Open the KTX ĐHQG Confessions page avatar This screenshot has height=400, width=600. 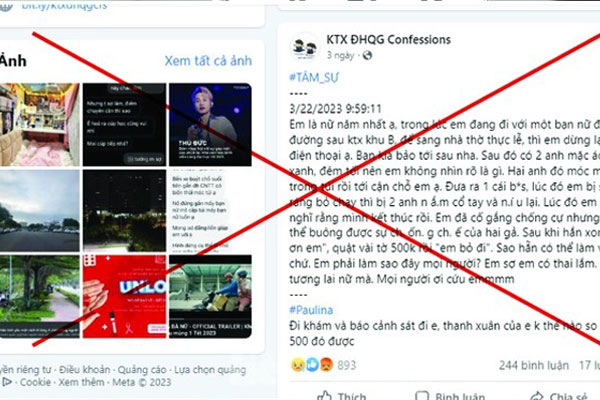(305, 47)
